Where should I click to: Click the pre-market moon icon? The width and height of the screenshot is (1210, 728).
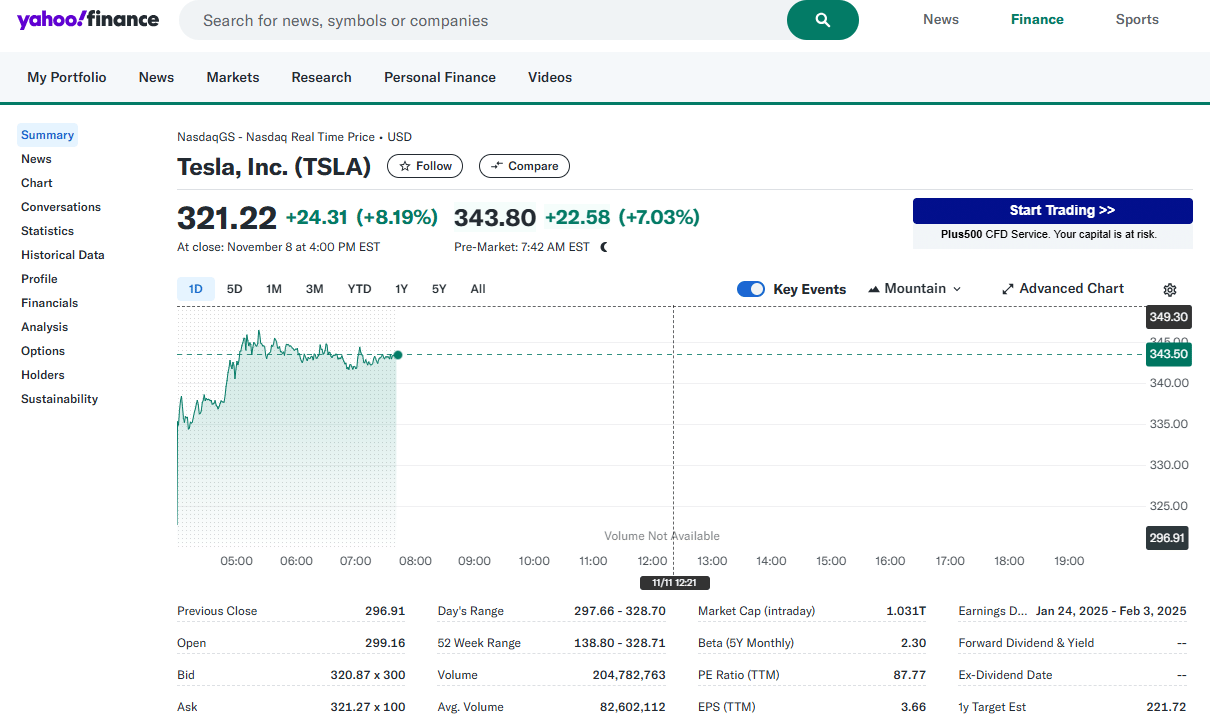604,247
